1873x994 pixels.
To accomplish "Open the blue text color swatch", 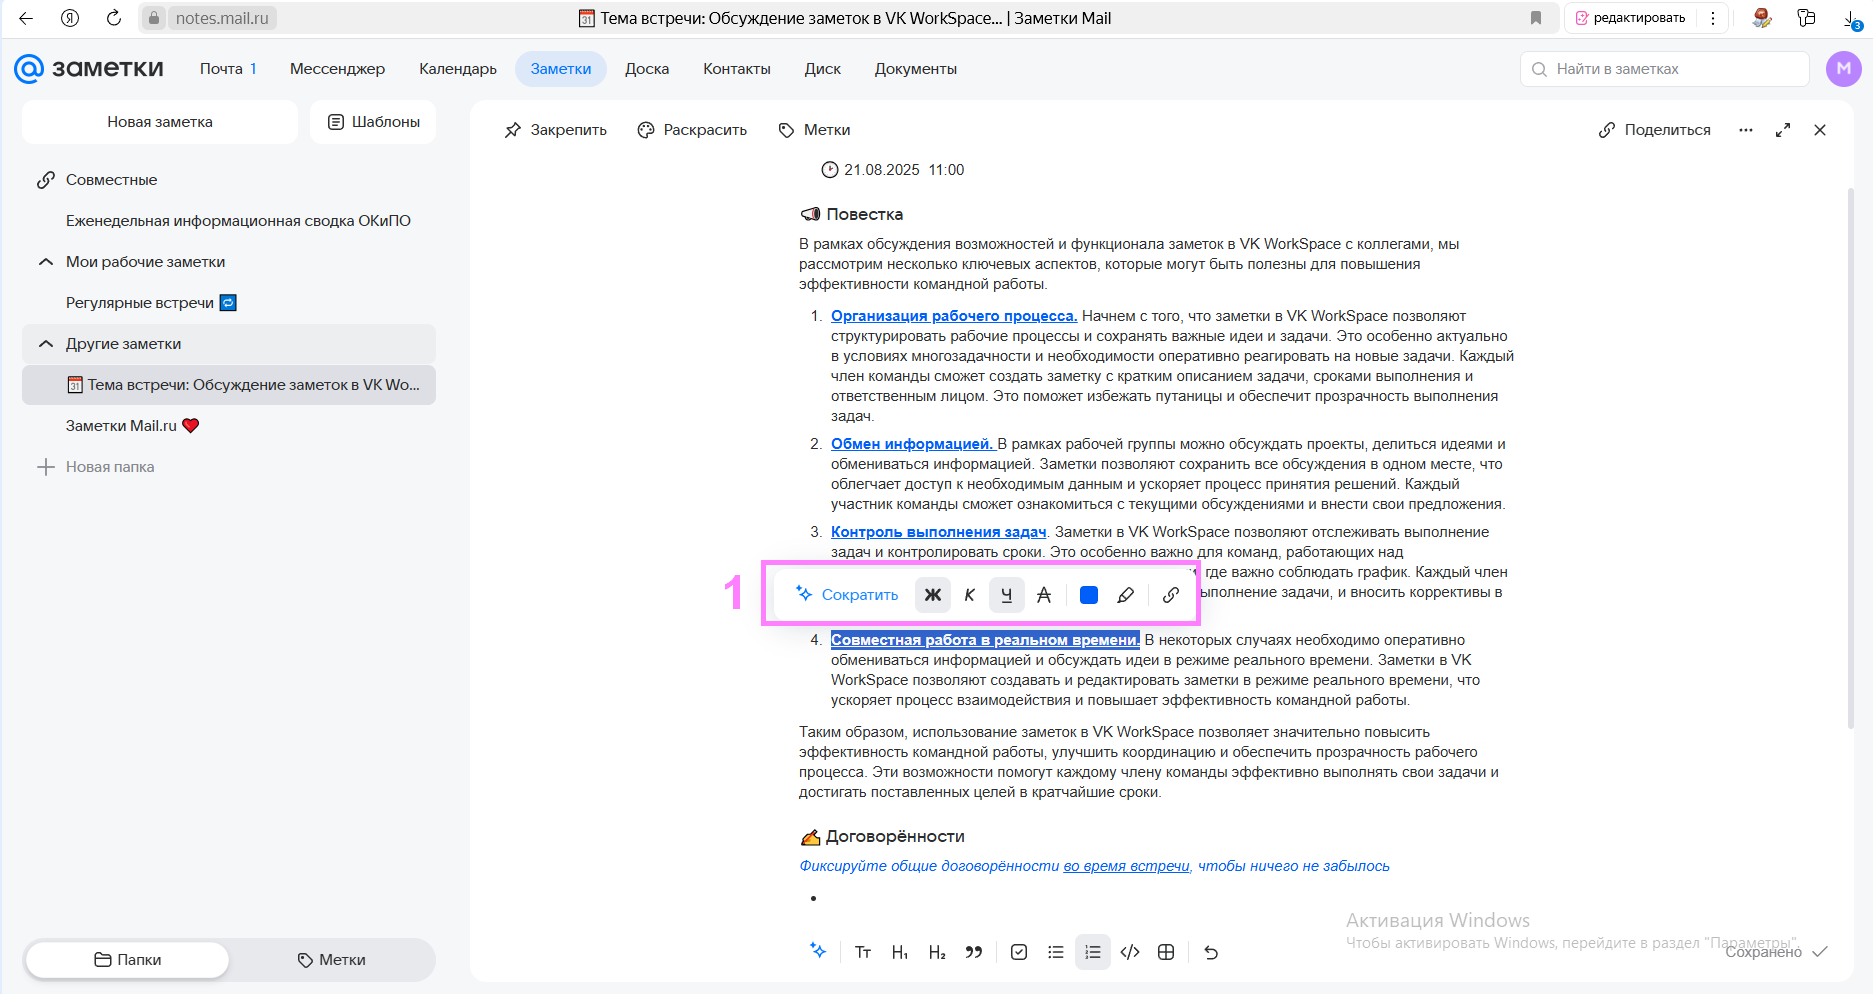I will (x=1089, y=595).
